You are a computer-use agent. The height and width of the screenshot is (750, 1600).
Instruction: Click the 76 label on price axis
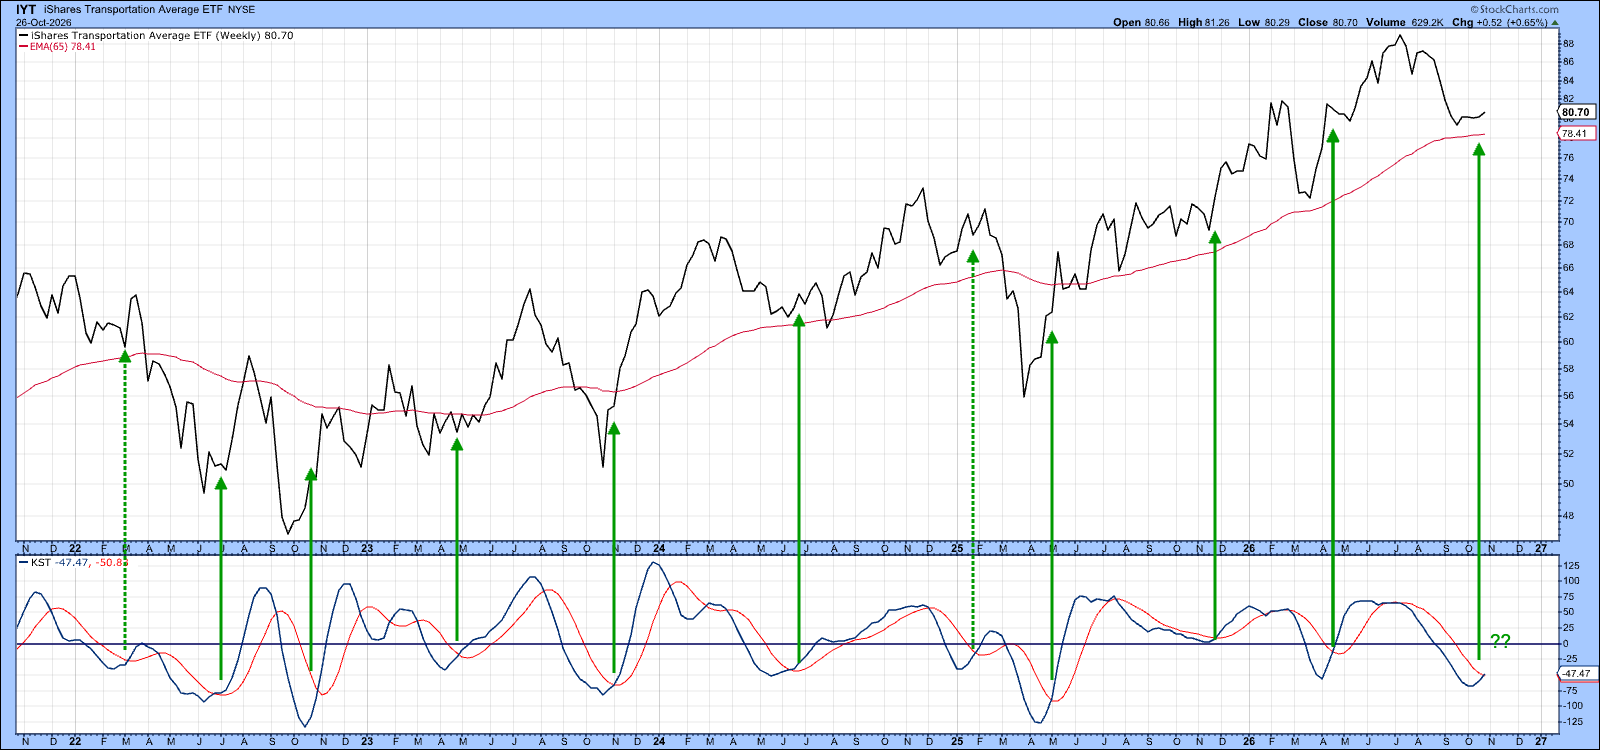click(x=1568, y=158)
